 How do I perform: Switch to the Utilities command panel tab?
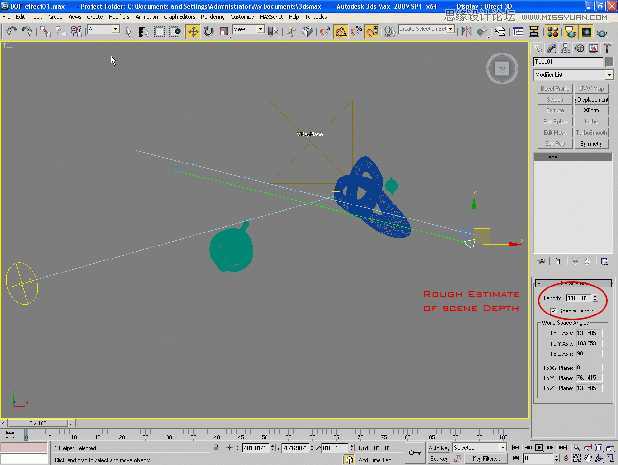pyautogui.click(x=607, y=48)
